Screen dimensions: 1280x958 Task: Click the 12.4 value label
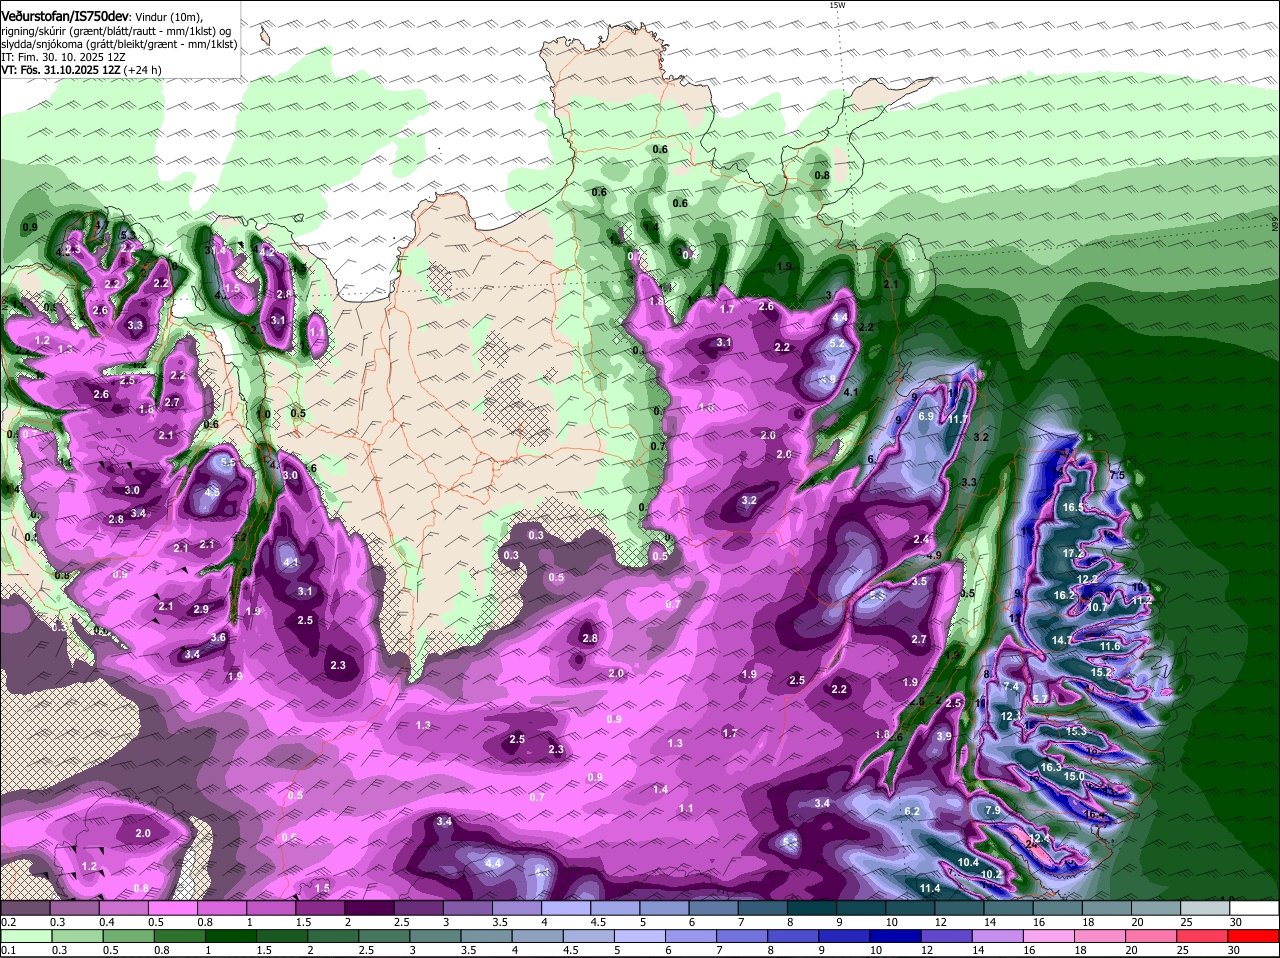pyautogui.click(x=1041, y=838)
